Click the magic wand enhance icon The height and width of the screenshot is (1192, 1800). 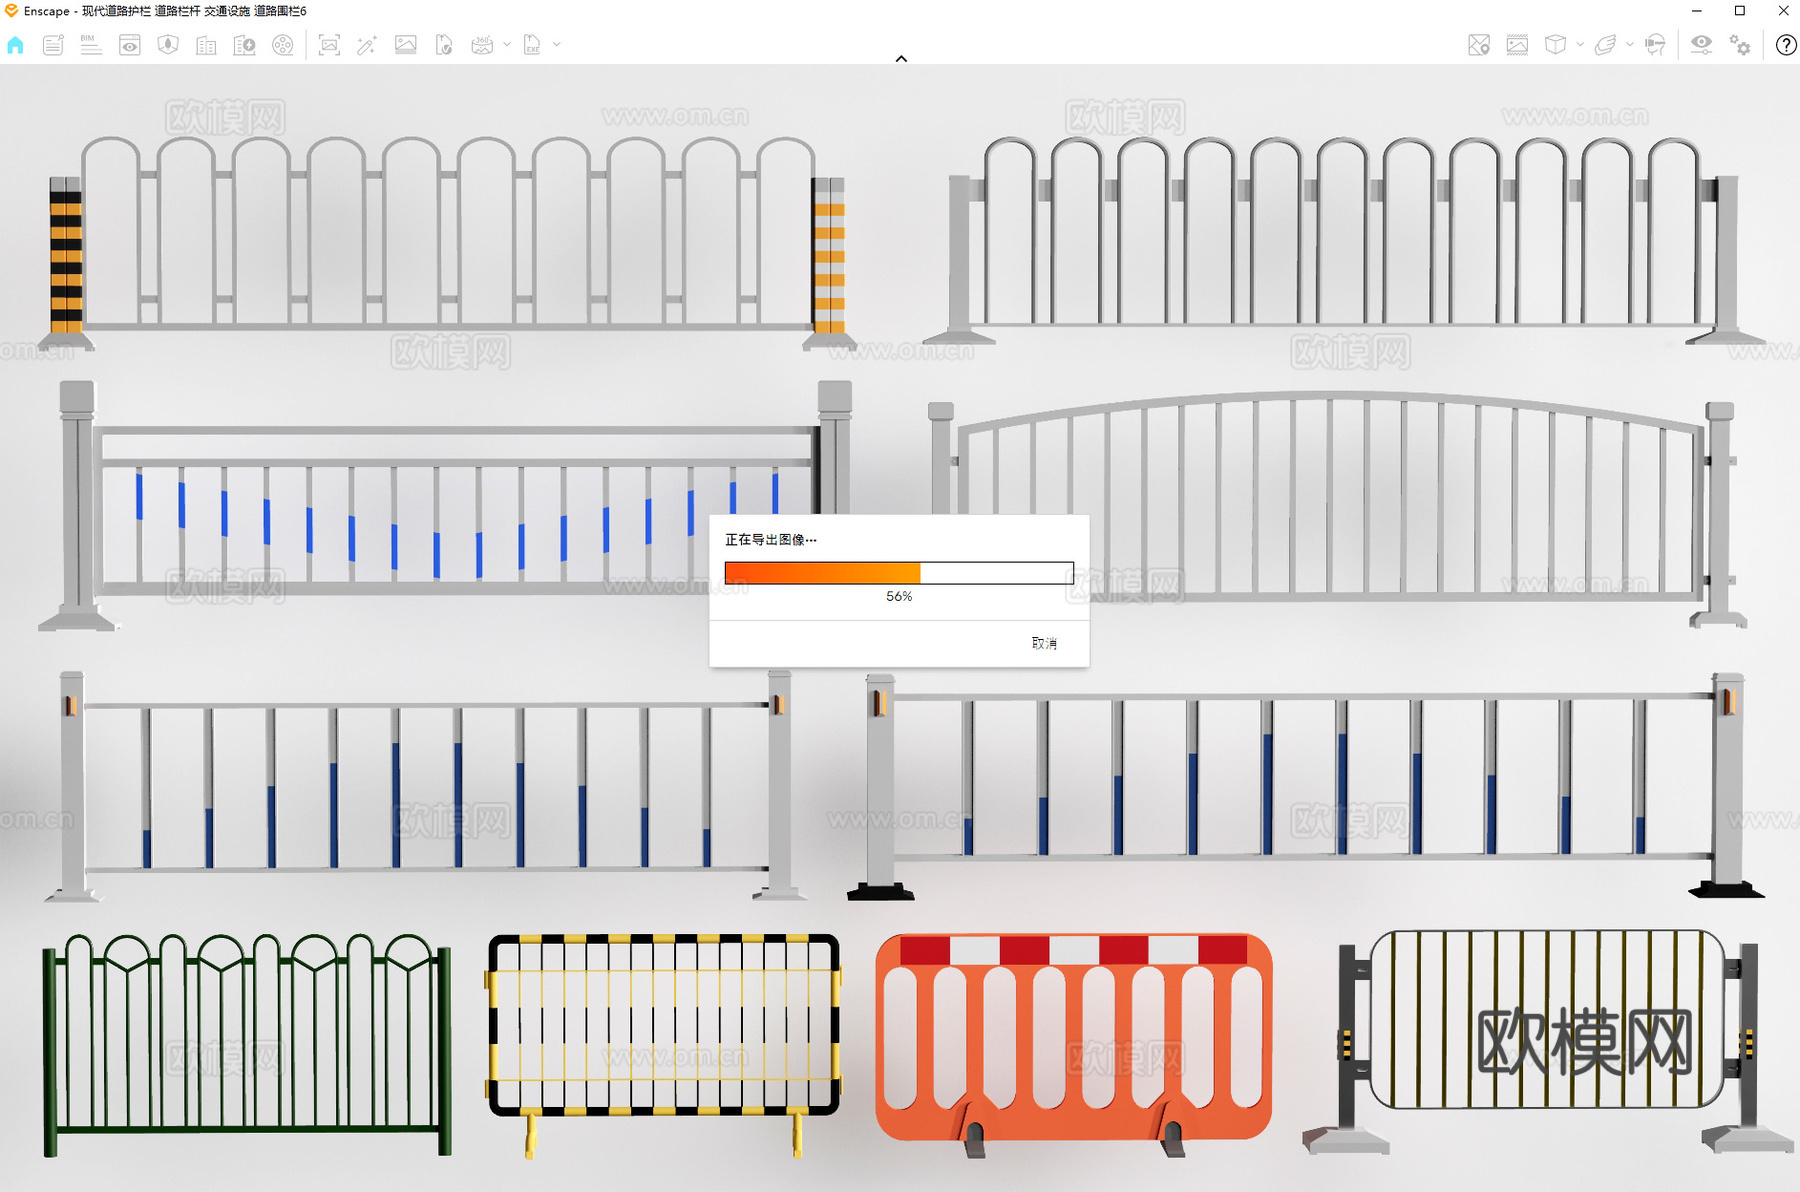[367, 45]
